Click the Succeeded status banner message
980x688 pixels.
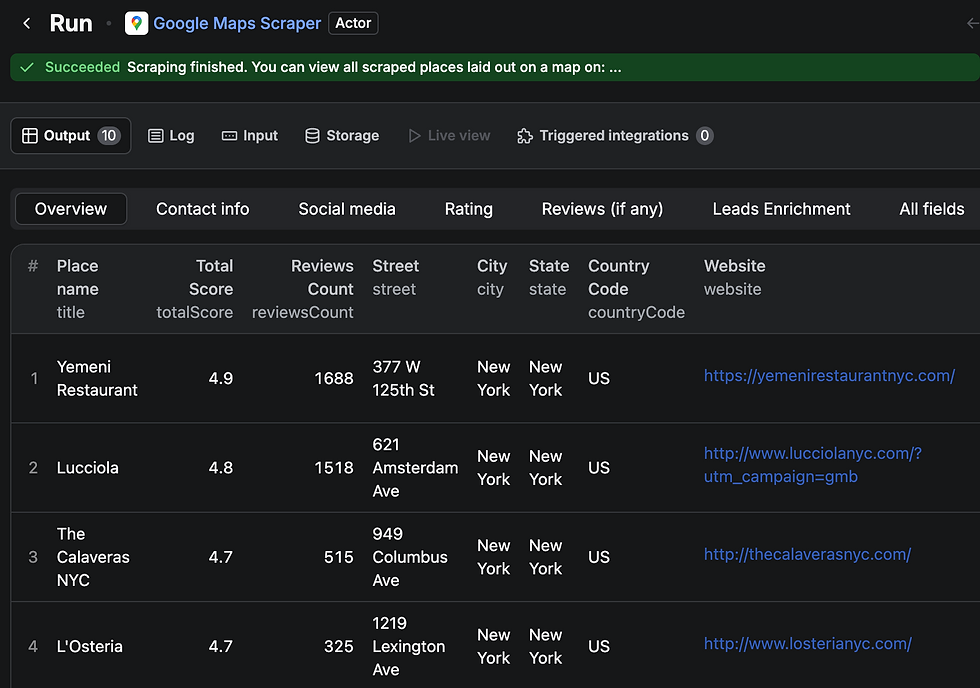click(x=337, y=67)
